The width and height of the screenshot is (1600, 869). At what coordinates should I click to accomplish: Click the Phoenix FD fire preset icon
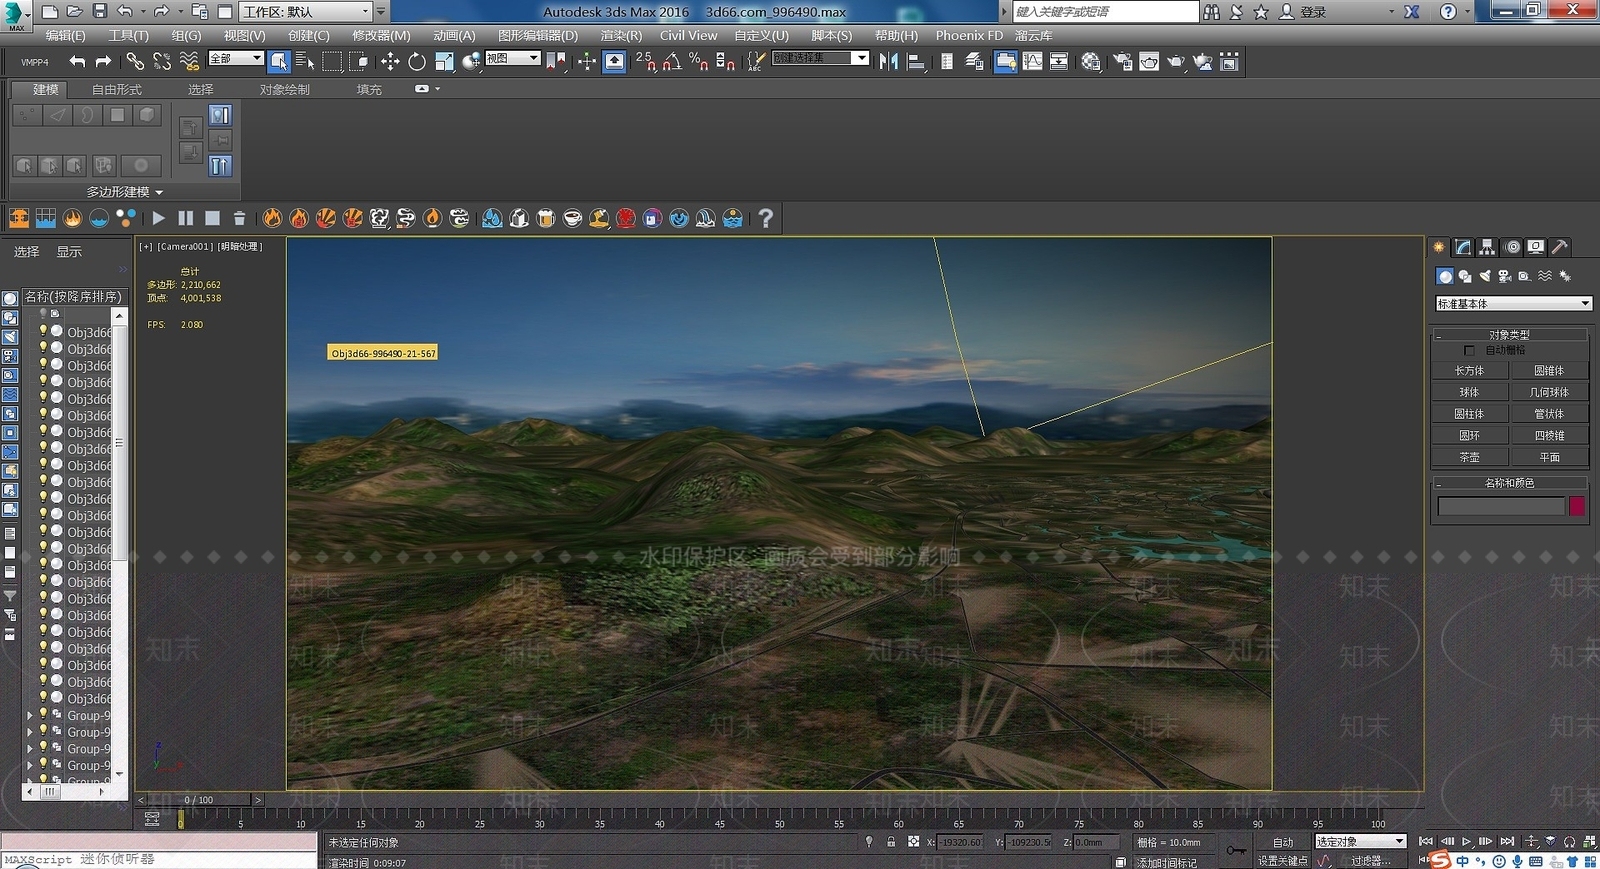272,218
